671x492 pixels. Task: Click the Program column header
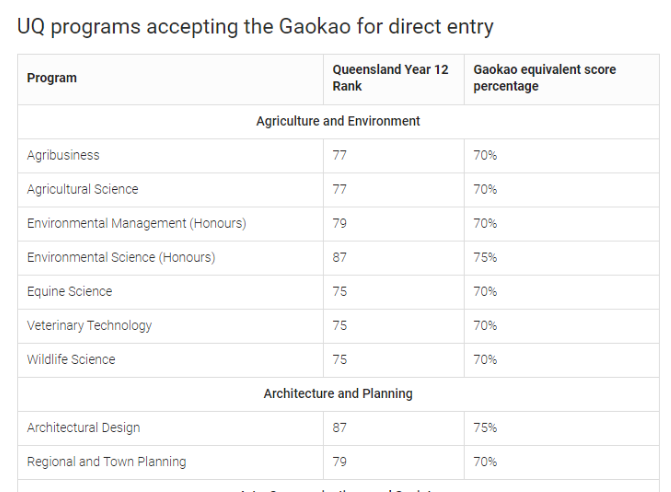point(52,78)
